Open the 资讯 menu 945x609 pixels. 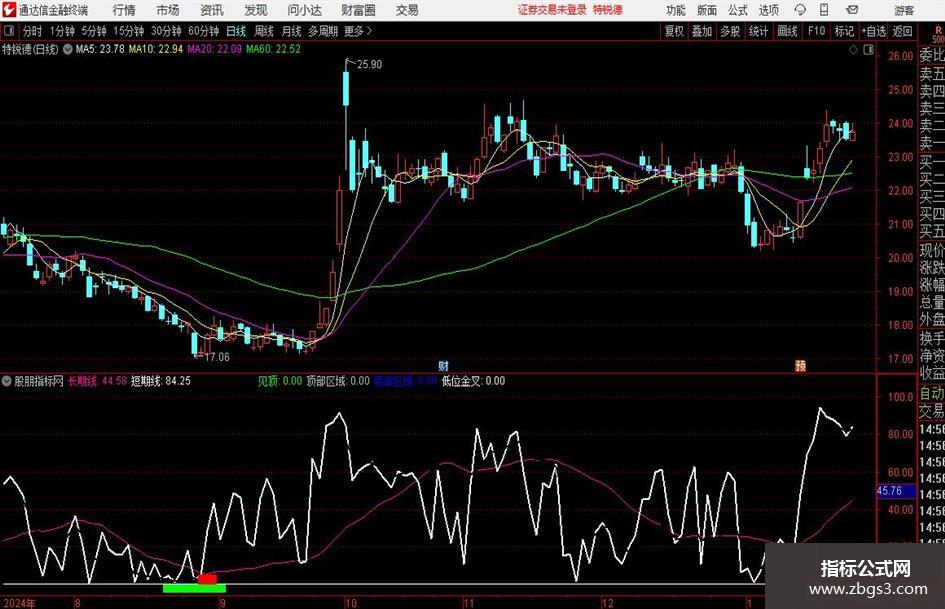click(212, 10)
